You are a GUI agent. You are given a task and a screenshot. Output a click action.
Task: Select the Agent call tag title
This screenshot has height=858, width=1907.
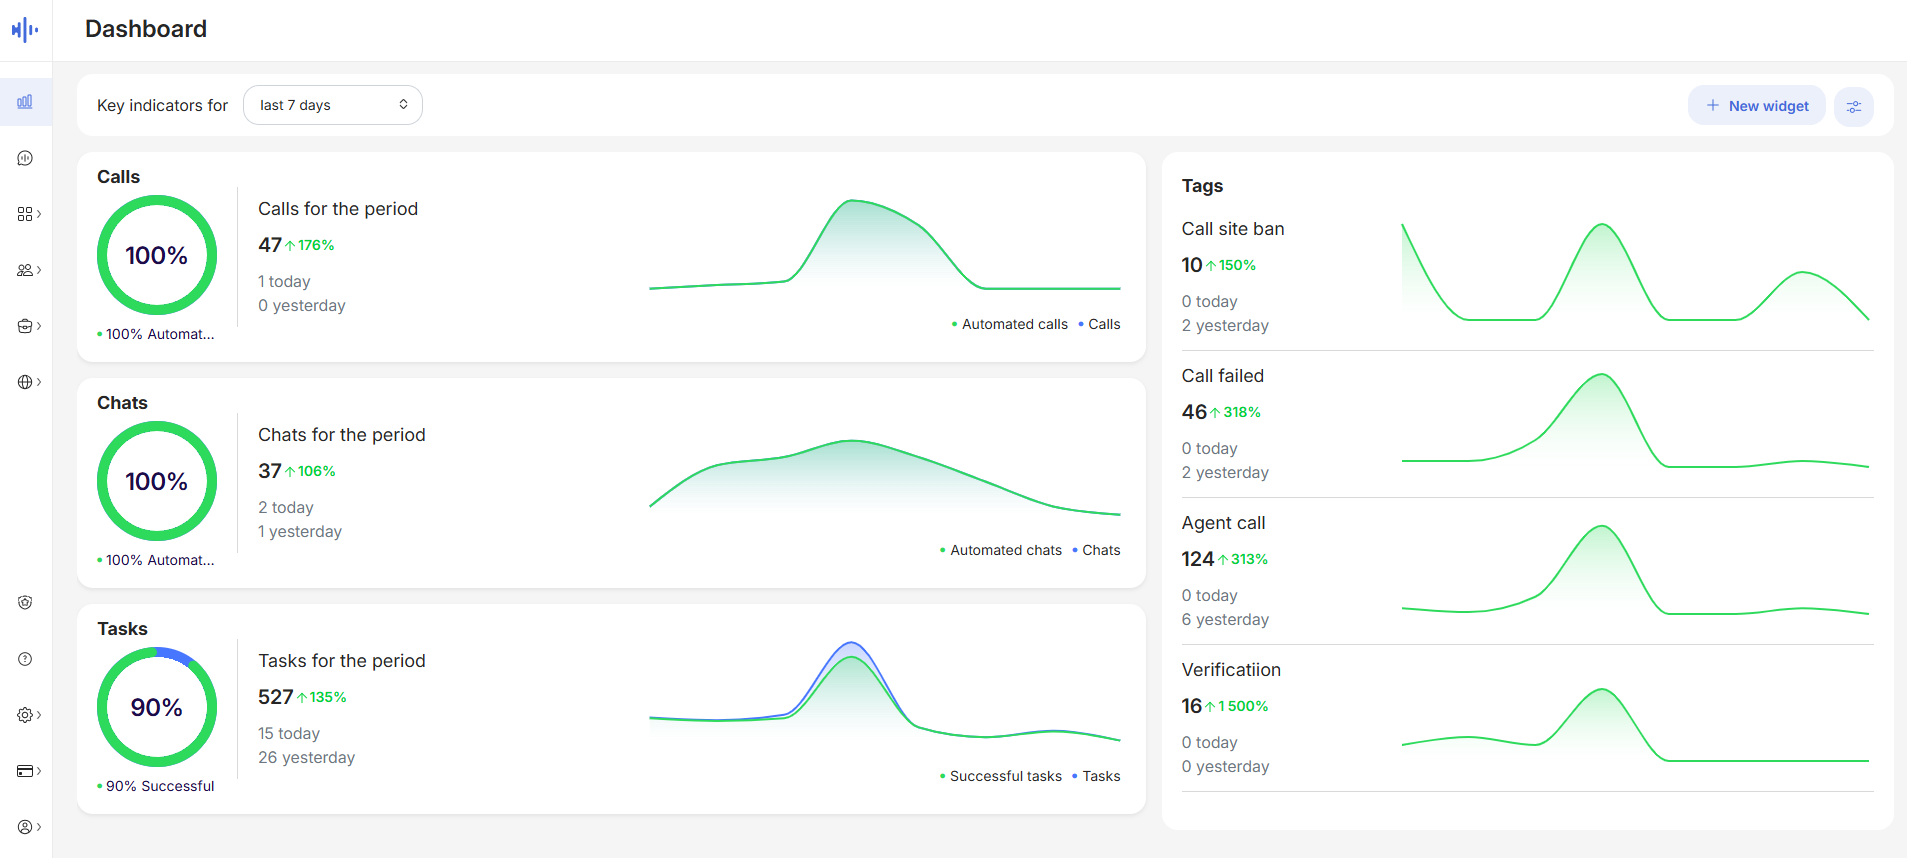(x=1223, y=523)
